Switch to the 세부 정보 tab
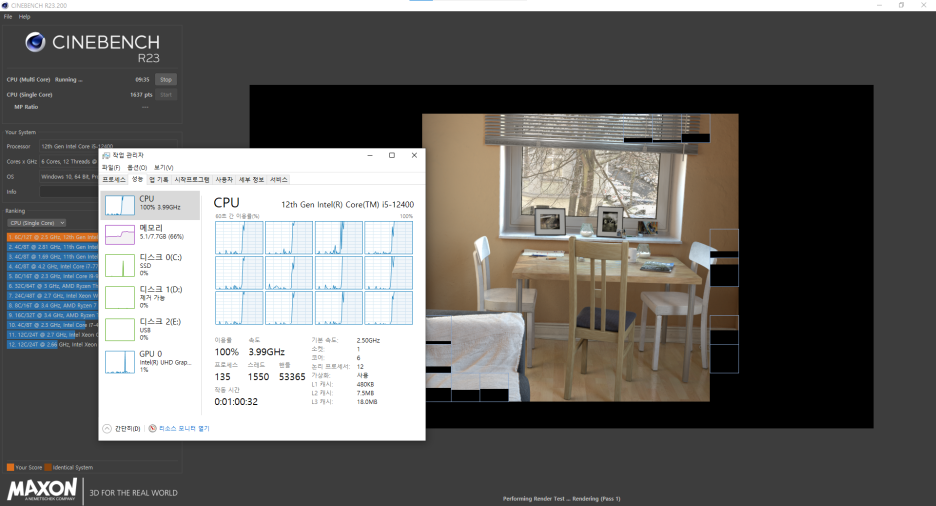Image resolution: width=936 pixels, height=506 pixels. (x=251, y=180)
